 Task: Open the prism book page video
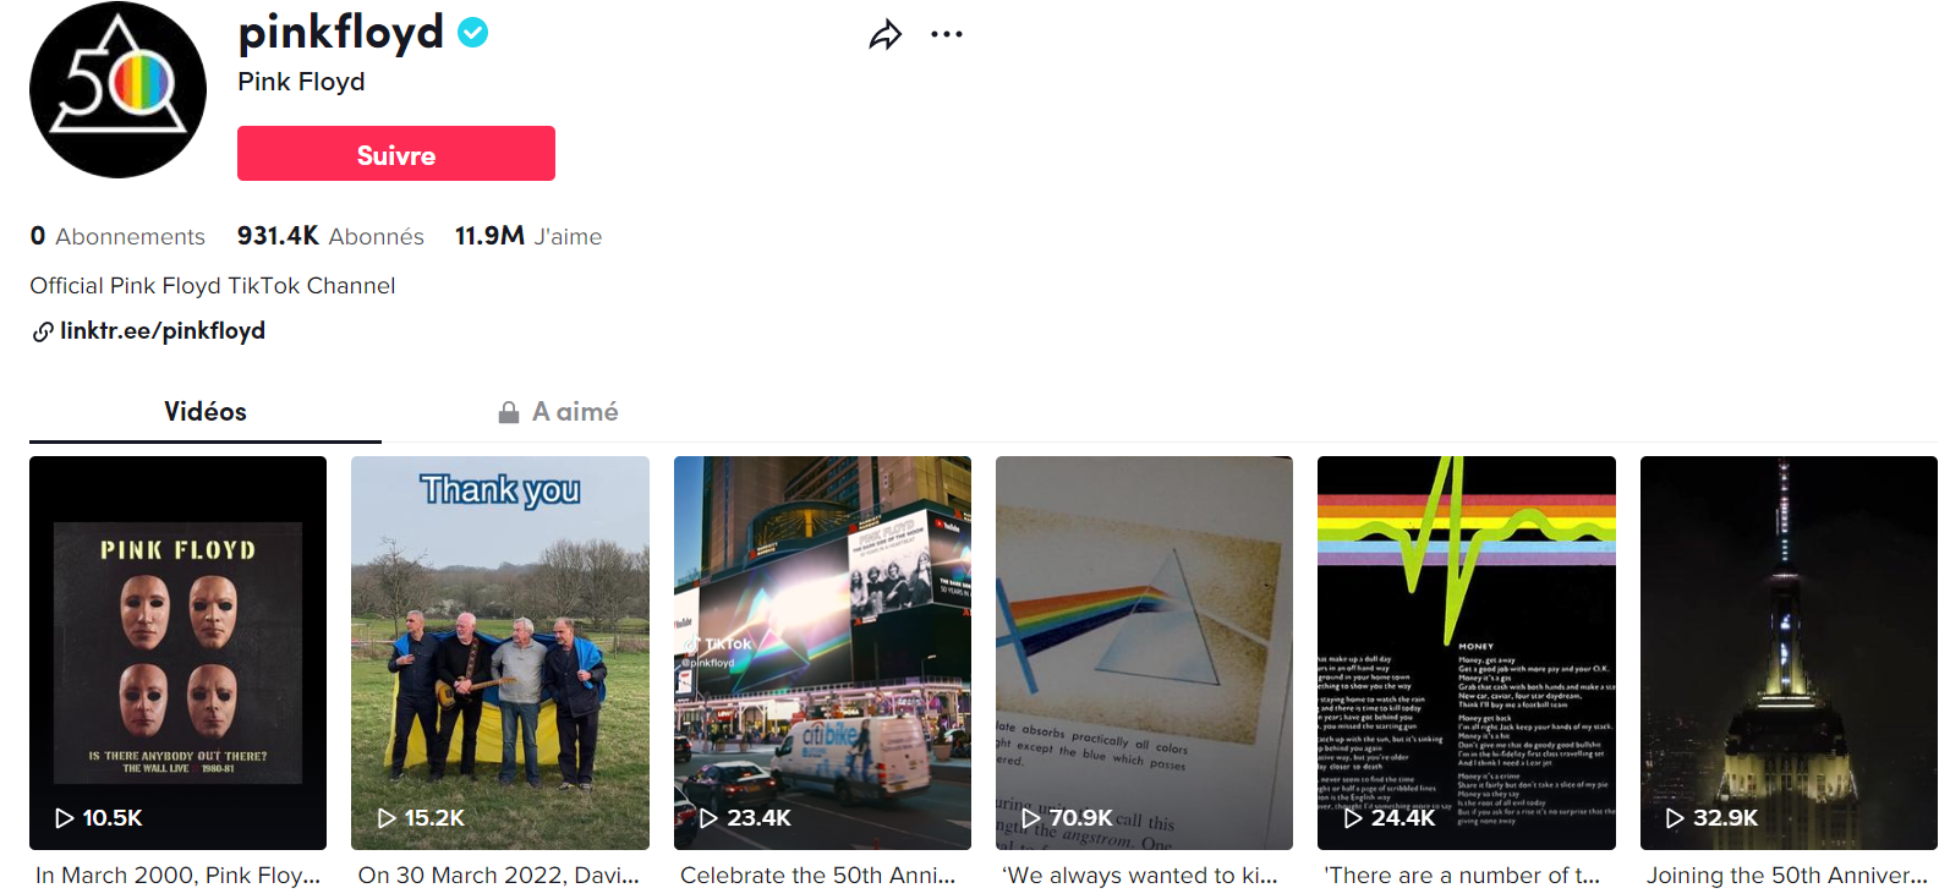pos(1144,653)
